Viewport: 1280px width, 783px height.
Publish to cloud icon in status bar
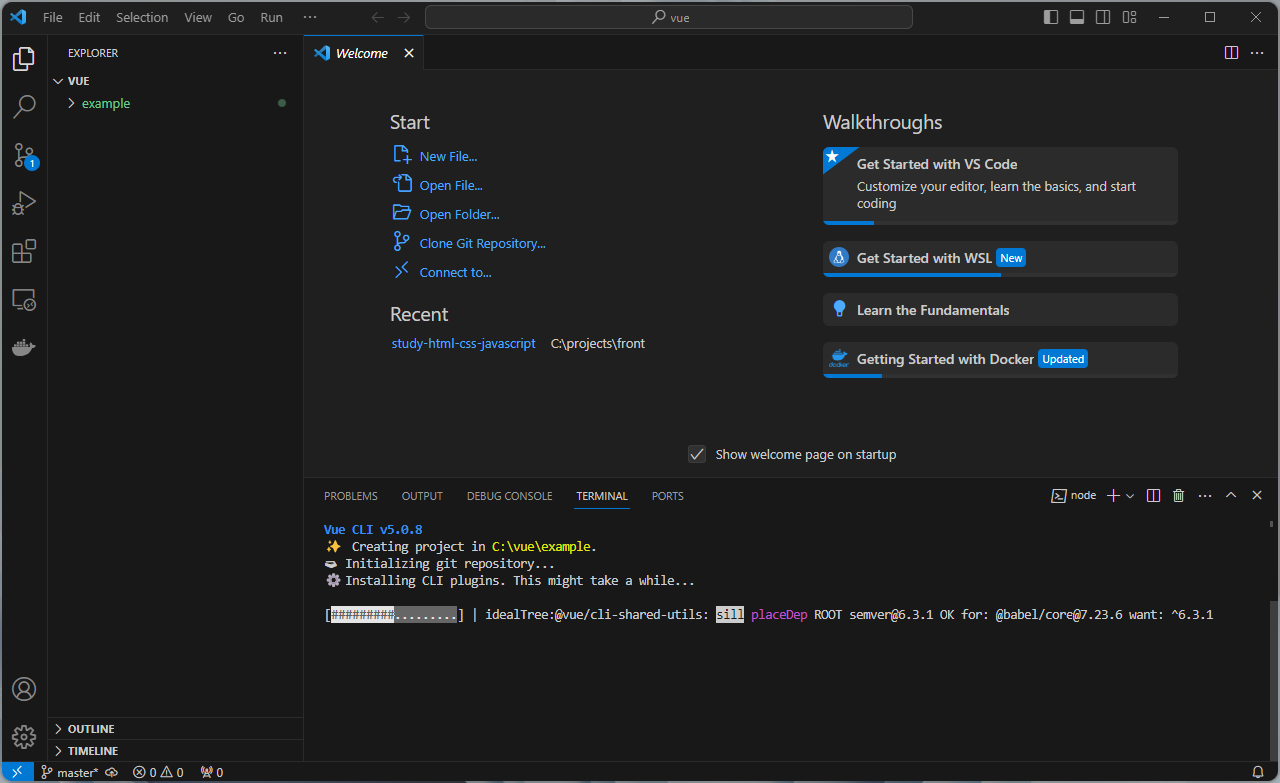[111, 772]
